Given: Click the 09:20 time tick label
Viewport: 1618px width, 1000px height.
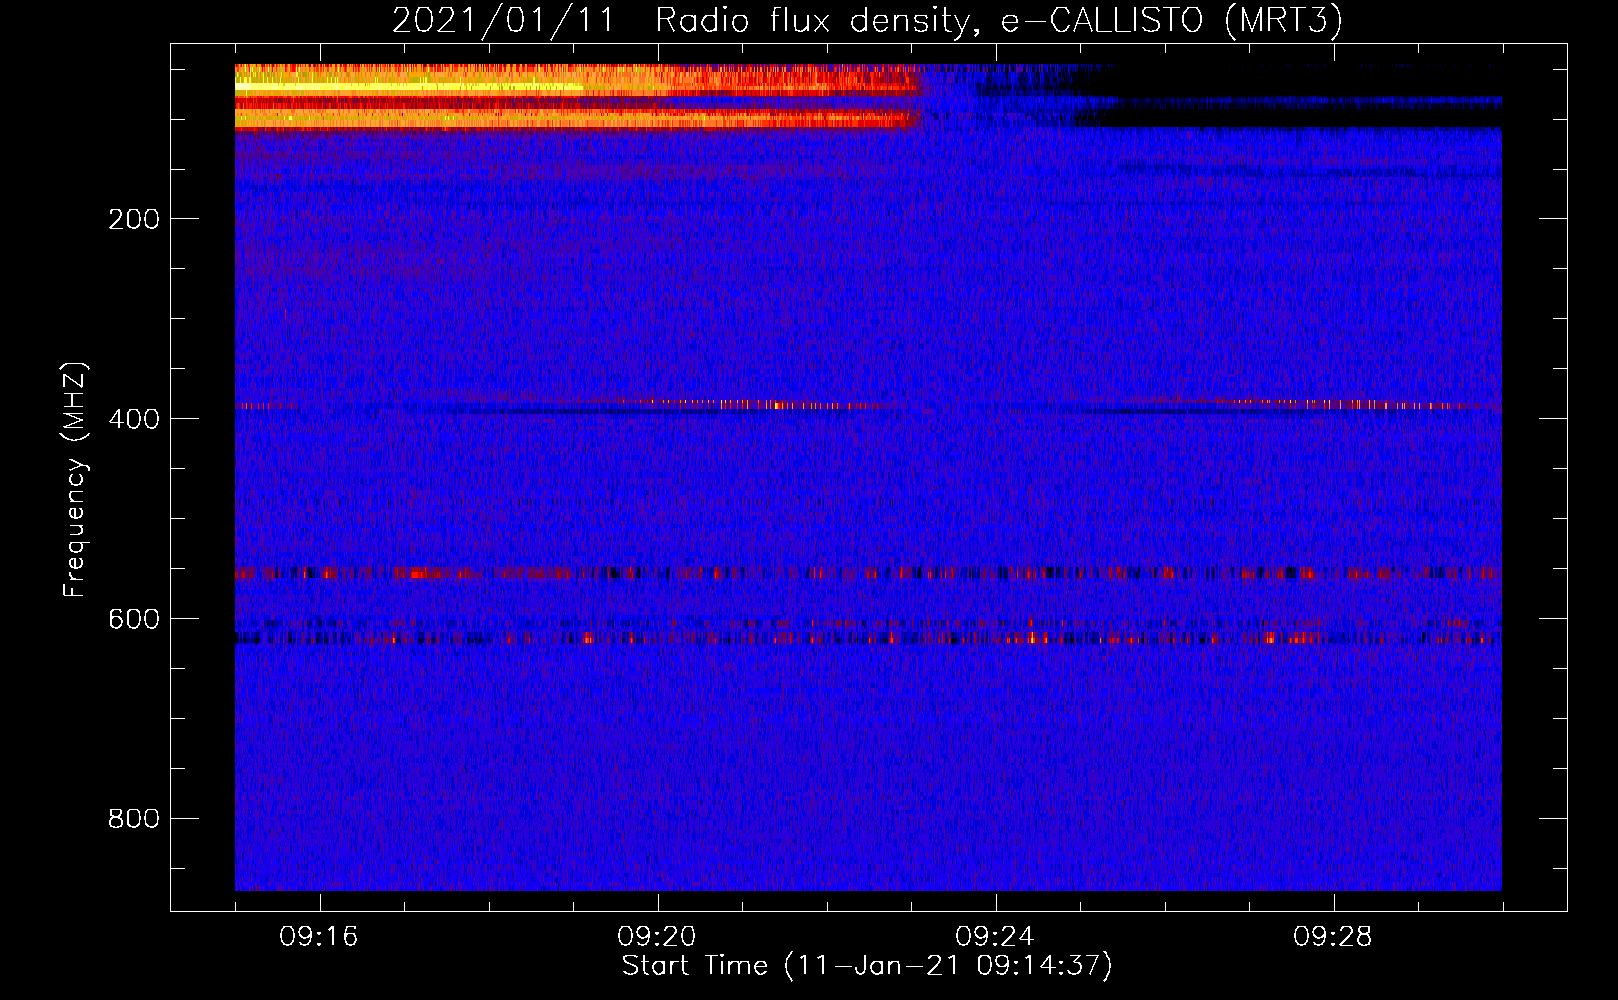Looking at the screenshot, I should point(657,937).
